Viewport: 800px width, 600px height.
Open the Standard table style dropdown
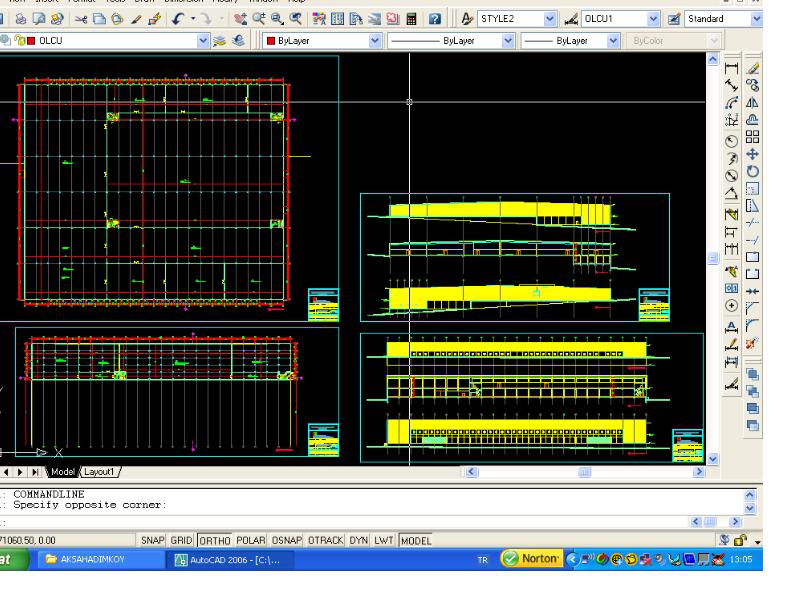757,19
